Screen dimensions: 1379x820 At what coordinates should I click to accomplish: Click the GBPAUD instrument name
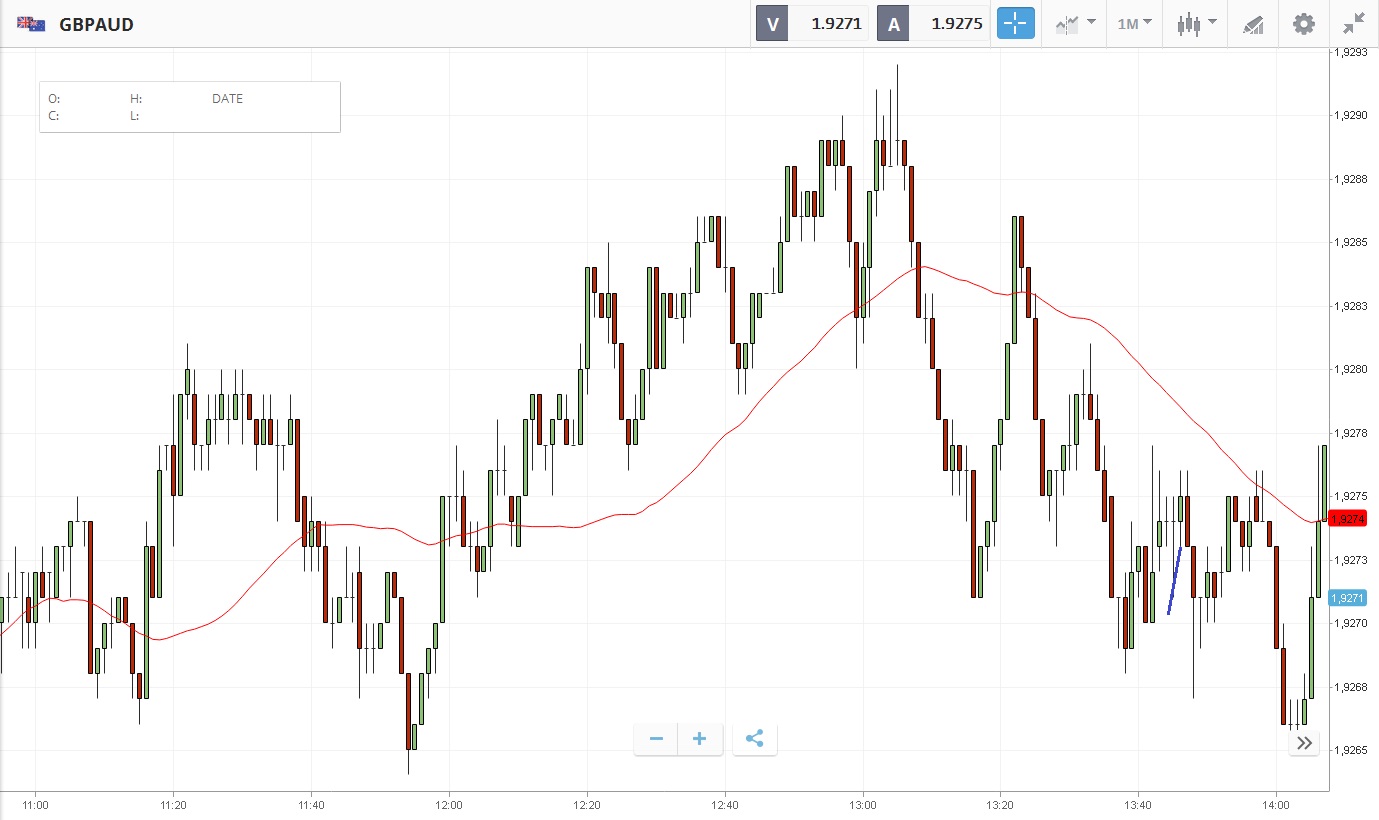tap(96, 24)
